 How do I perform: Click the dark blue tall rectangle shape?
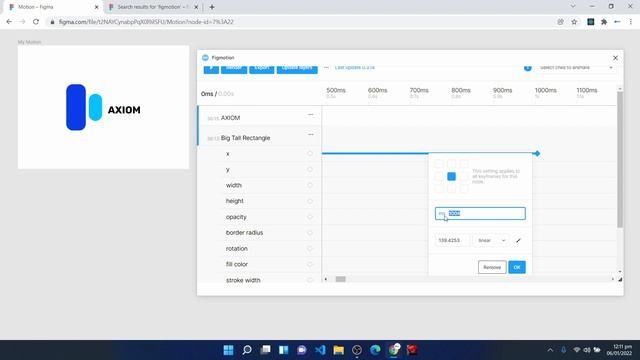pyautogui.click(x=76, y=107)
